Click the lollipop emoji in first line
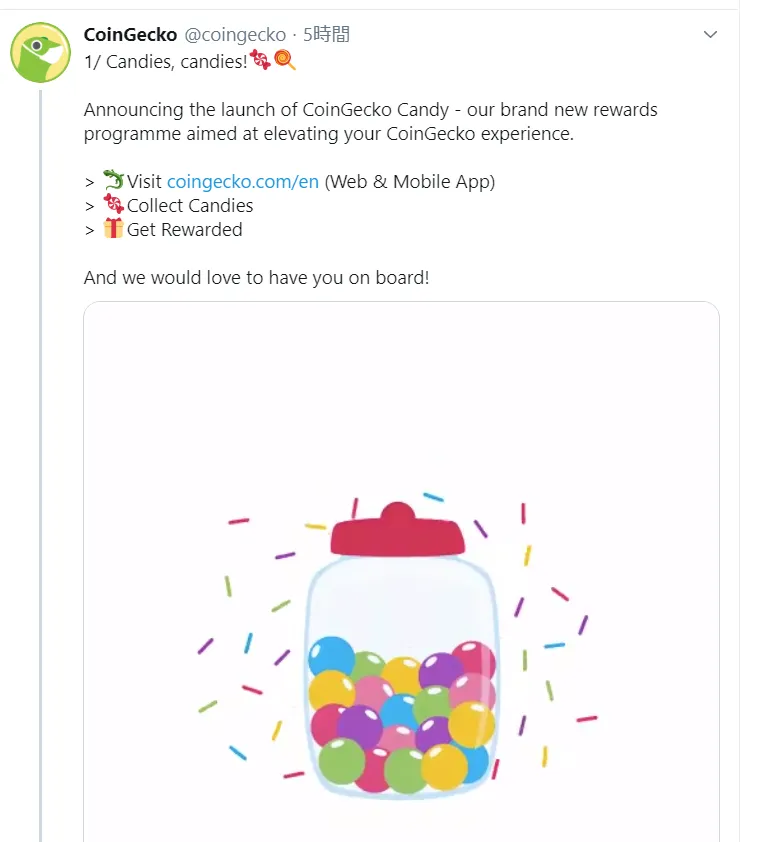This screenshot has height=842, width=759. tap(285, 60)
